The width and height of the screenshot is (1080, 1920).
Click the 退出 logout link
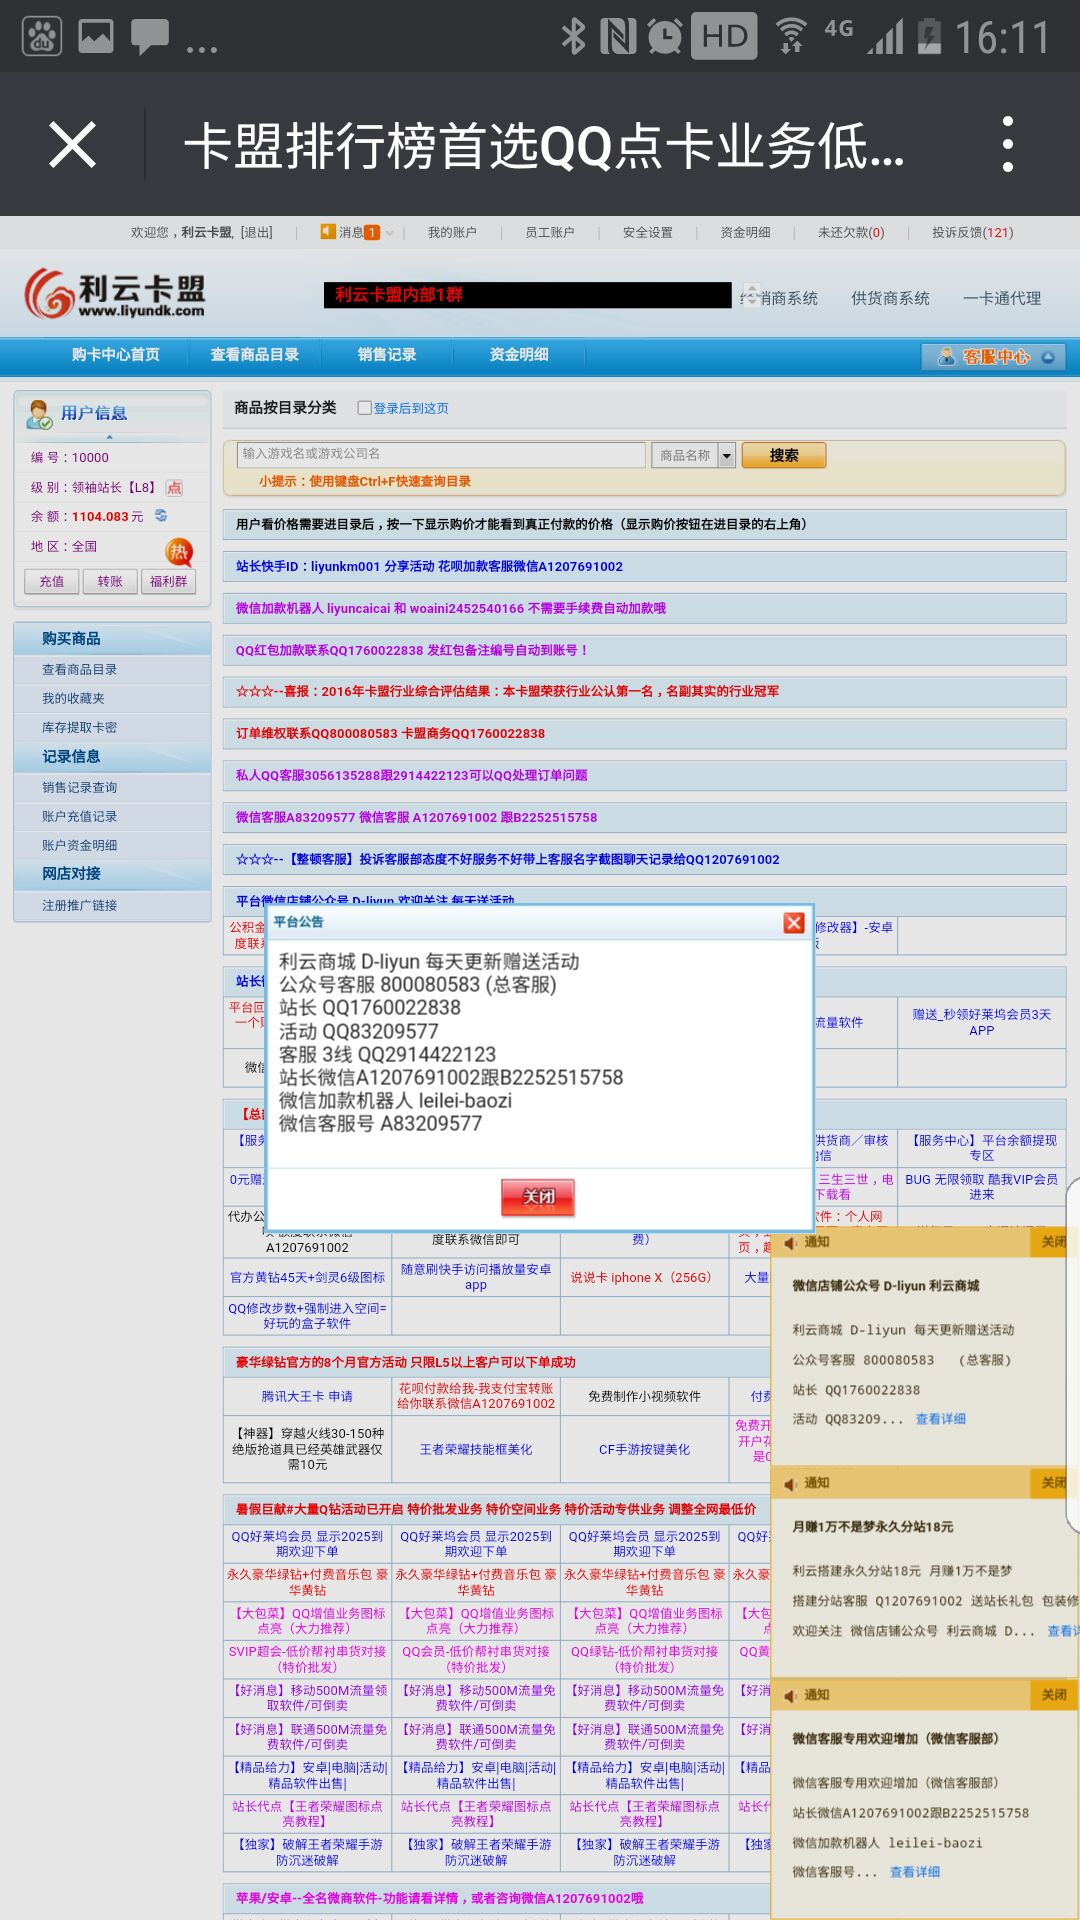(256, 232)
